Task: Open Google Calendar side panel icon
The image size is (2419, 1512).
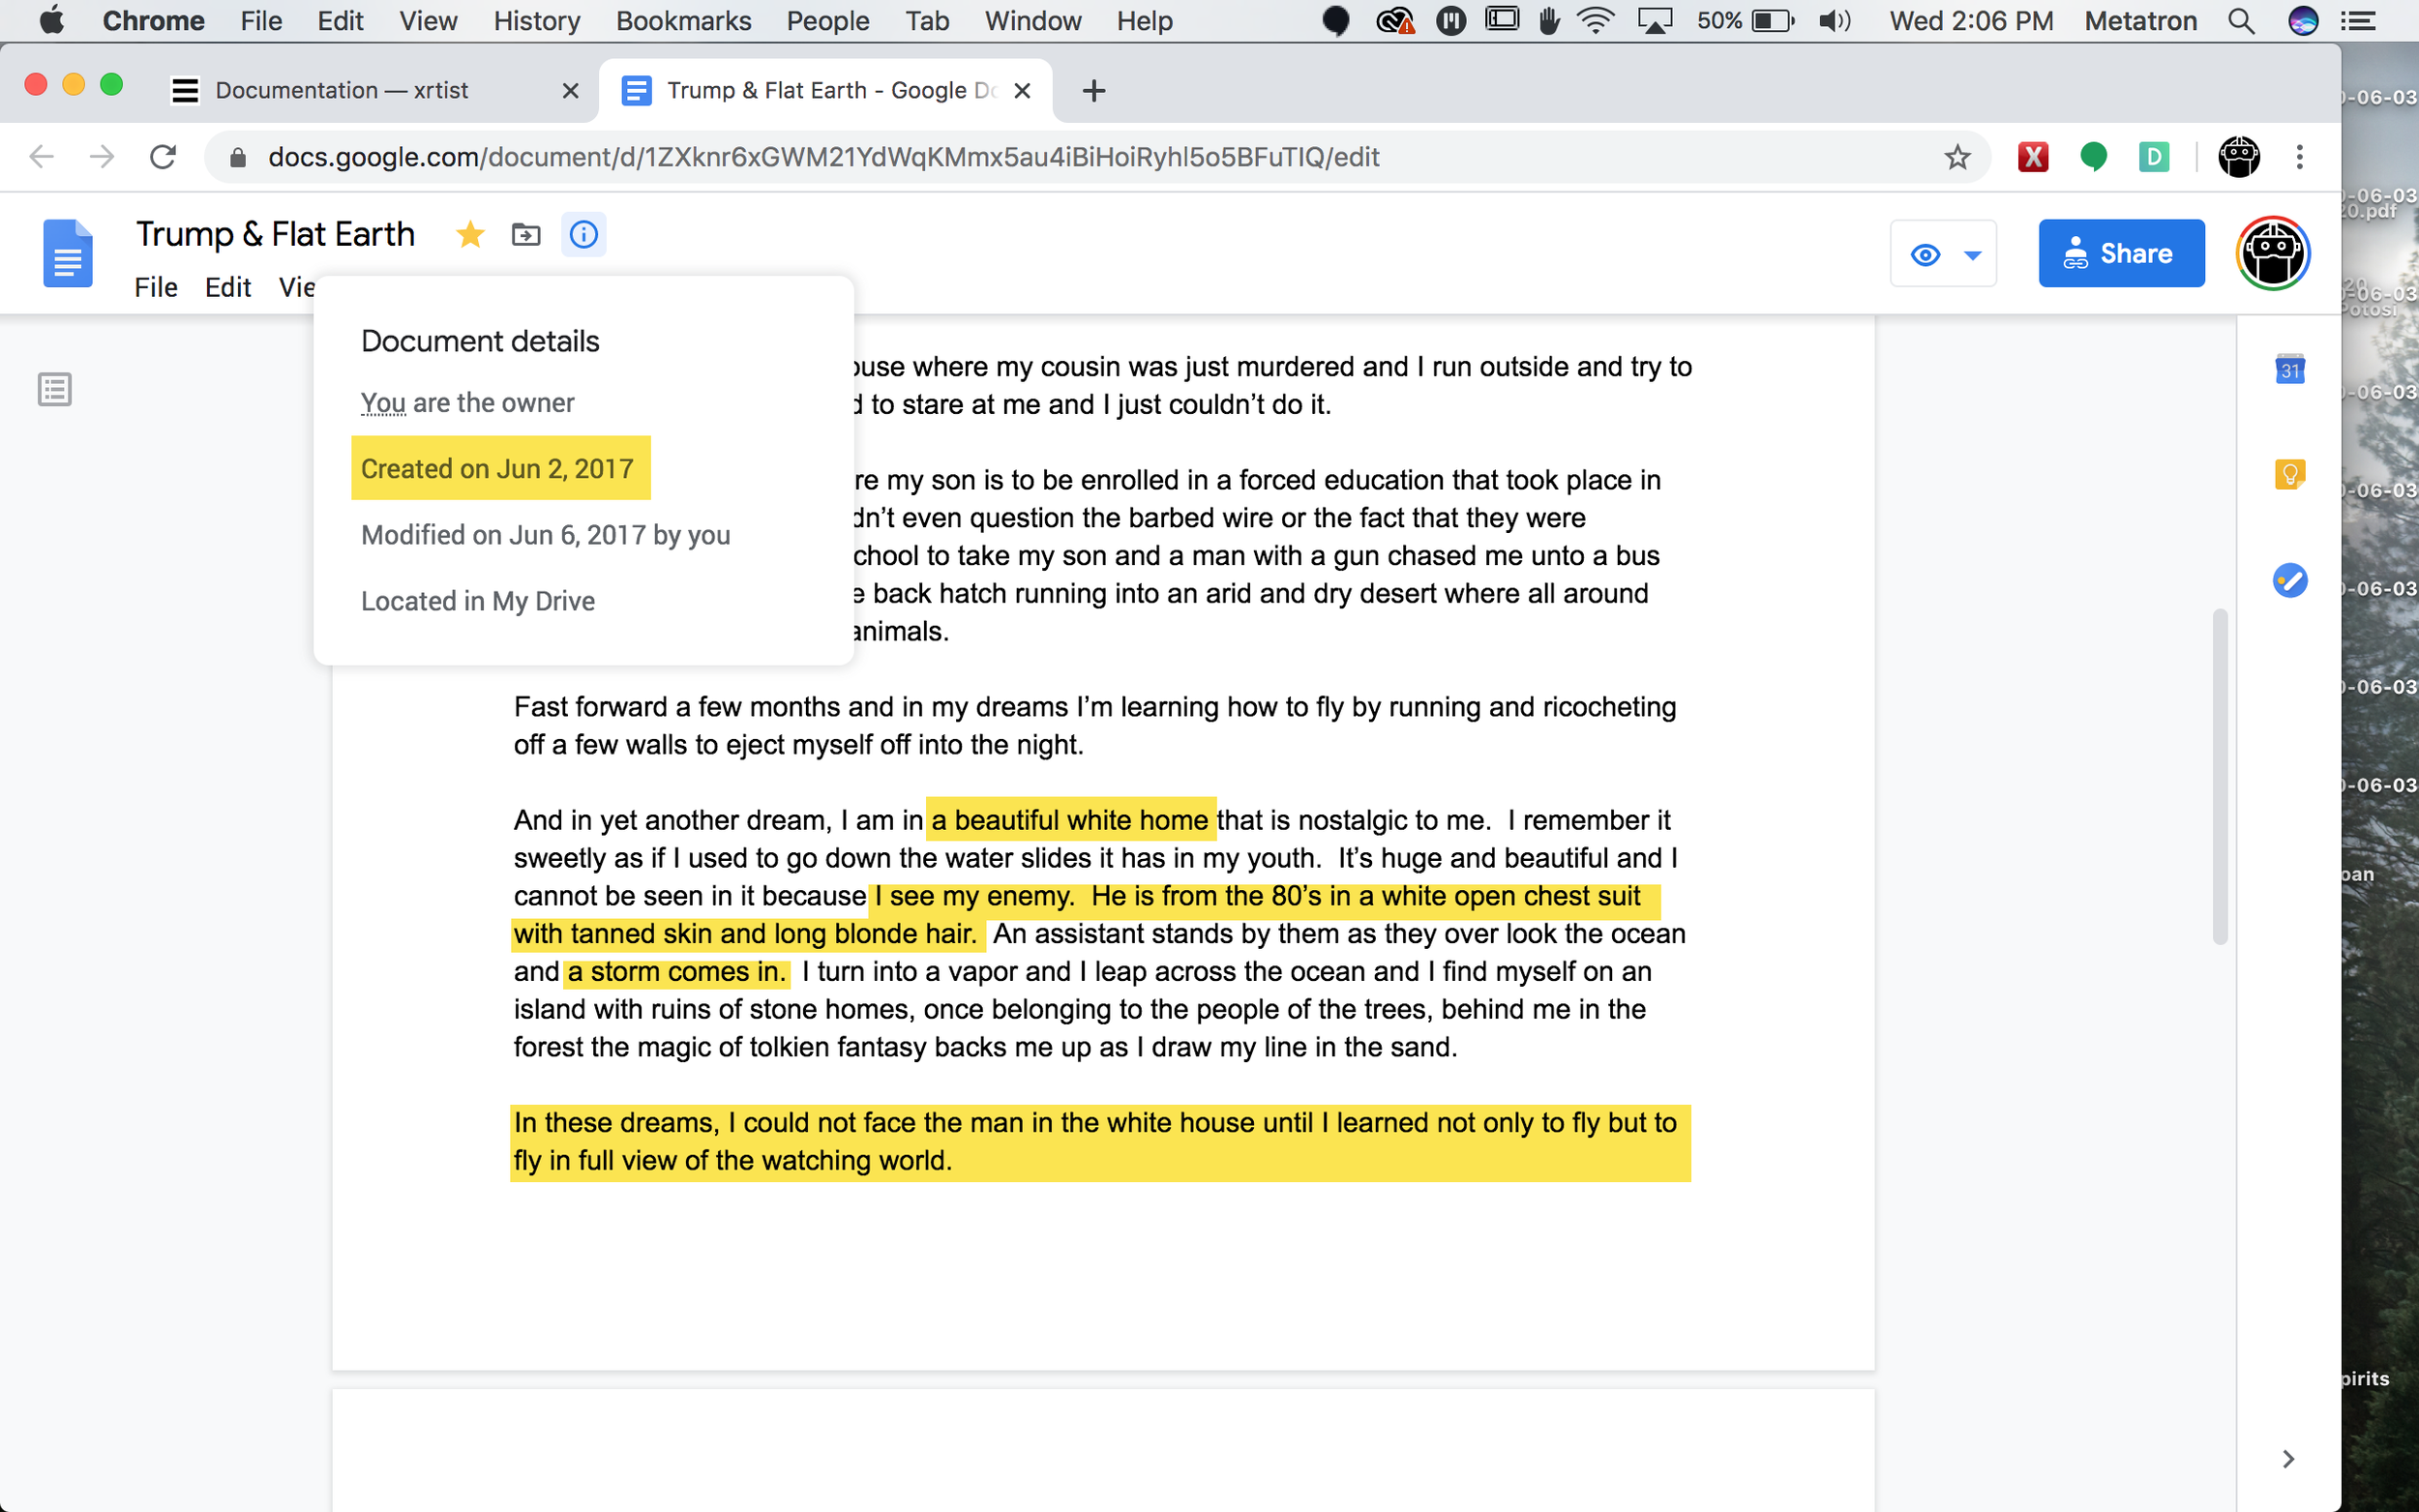Action: click(2289, 369)
